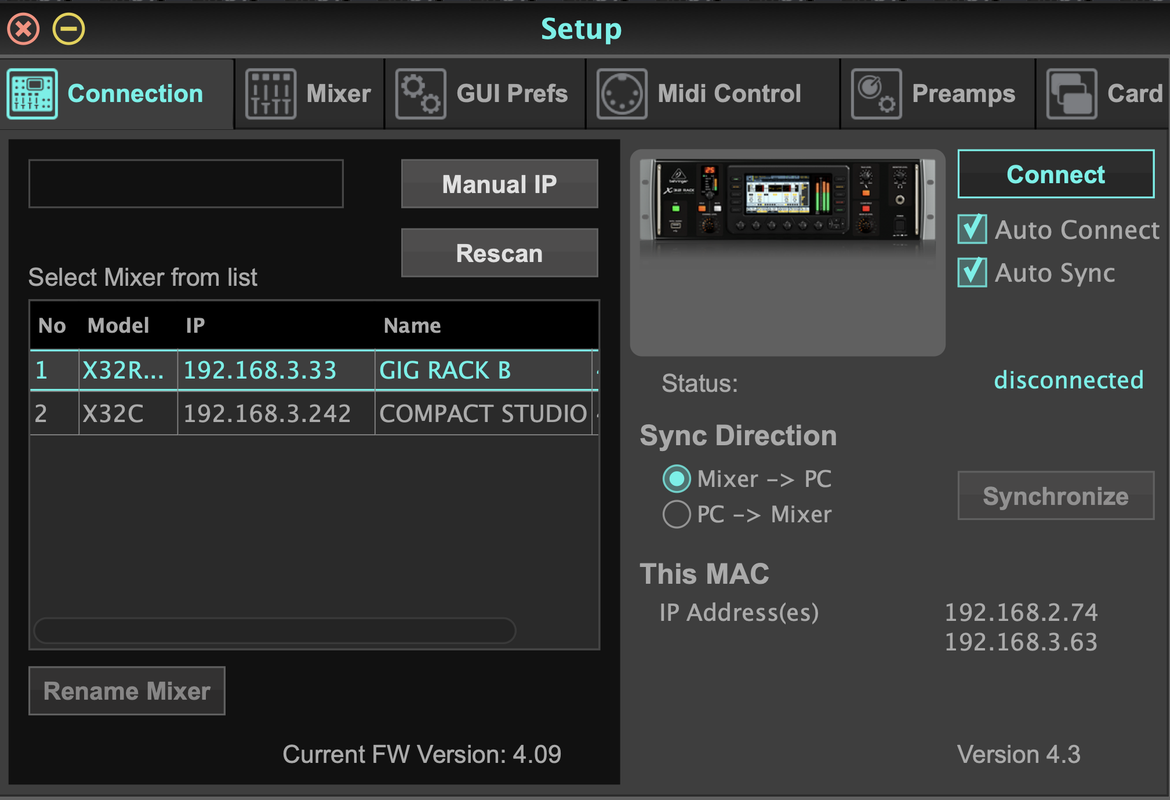This screenshot has height=800, width=1170.
Task: Click the IP column header
Action: (195, 325)
